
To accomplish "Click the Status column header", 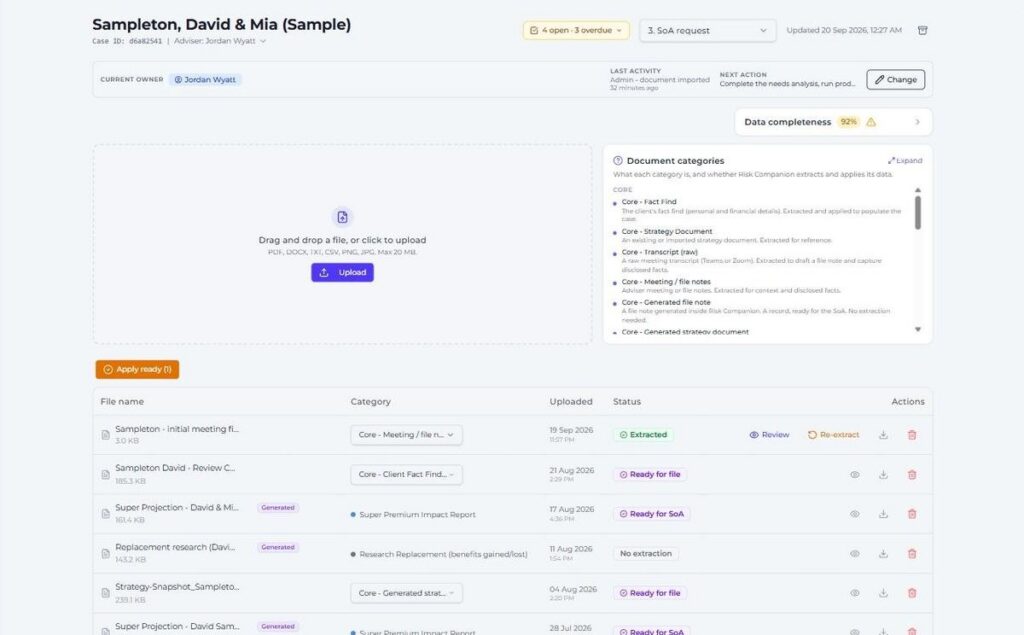I will pos(627,402).
